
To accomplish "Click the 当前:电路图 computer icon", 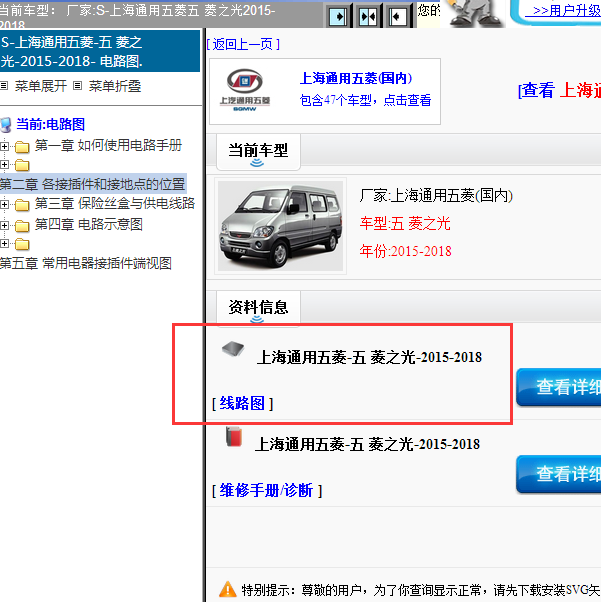I will tap(6, 125).
